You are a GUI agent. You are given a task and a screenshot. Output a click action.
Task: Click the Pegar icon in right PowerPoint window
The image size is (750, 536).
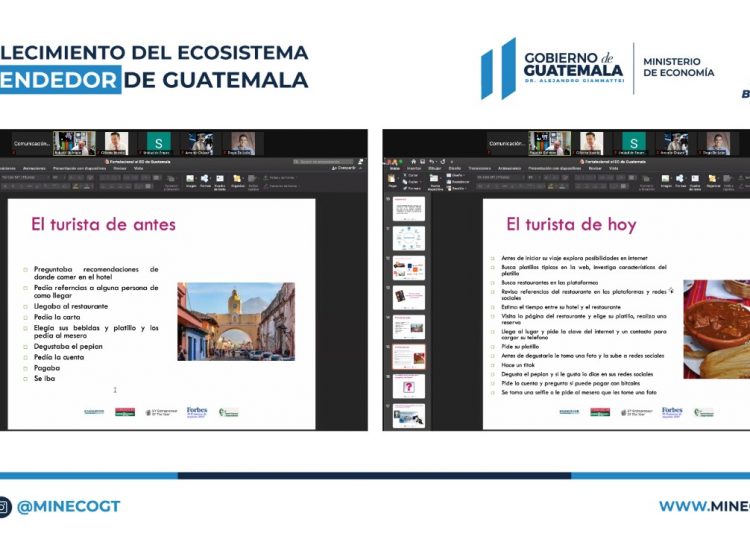point(392,182)
